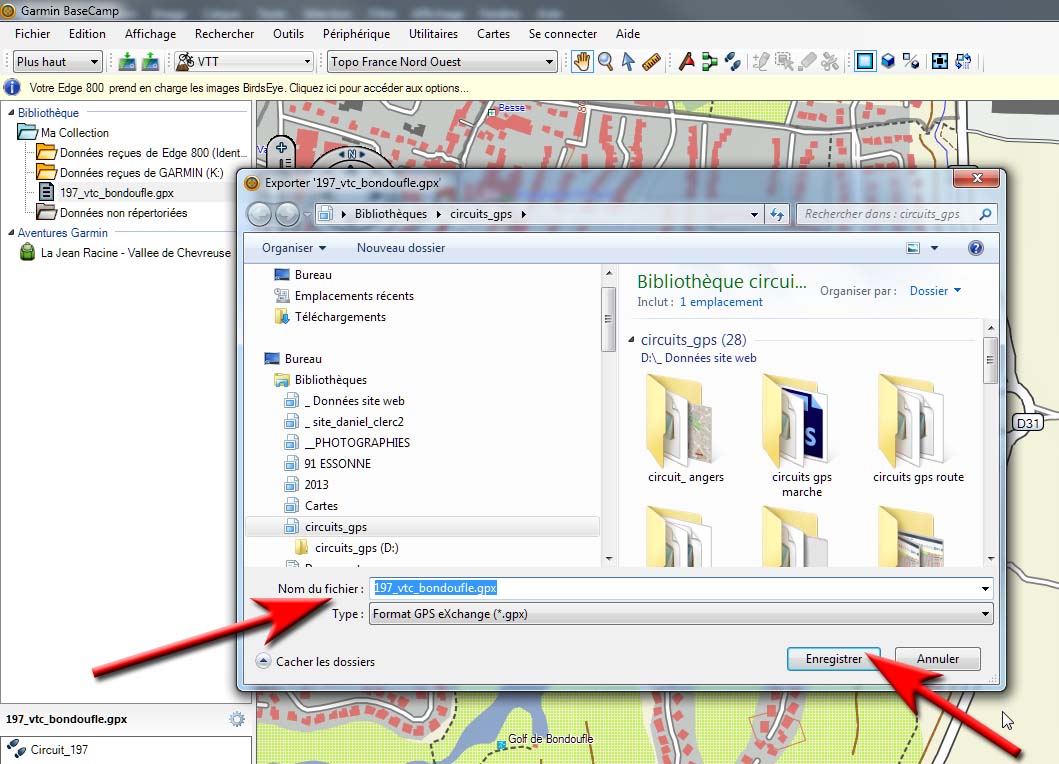
Task: Open the circuits gps route folder
Action: (x=918, y=429)
